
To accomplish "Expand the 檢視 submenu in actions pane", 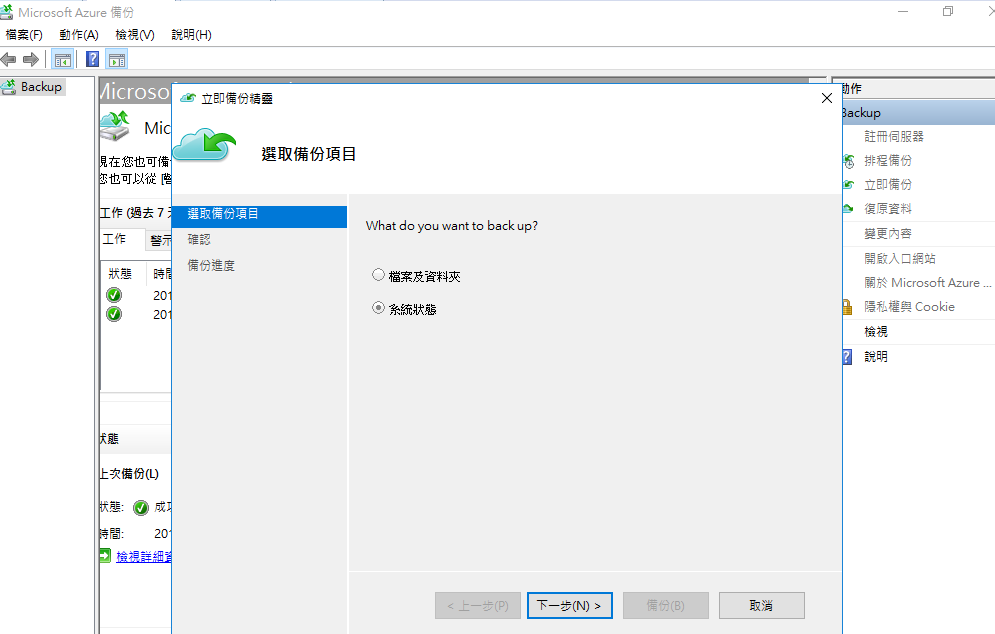I will point(876,331).
